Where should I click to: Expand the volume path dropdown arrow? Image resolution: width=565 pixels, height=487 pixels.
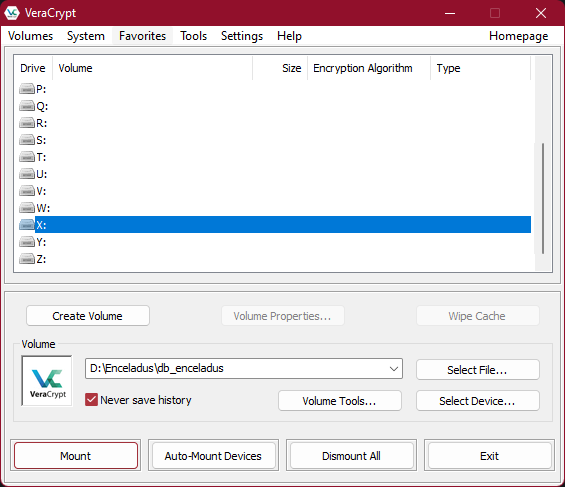(x=394, y=368)
